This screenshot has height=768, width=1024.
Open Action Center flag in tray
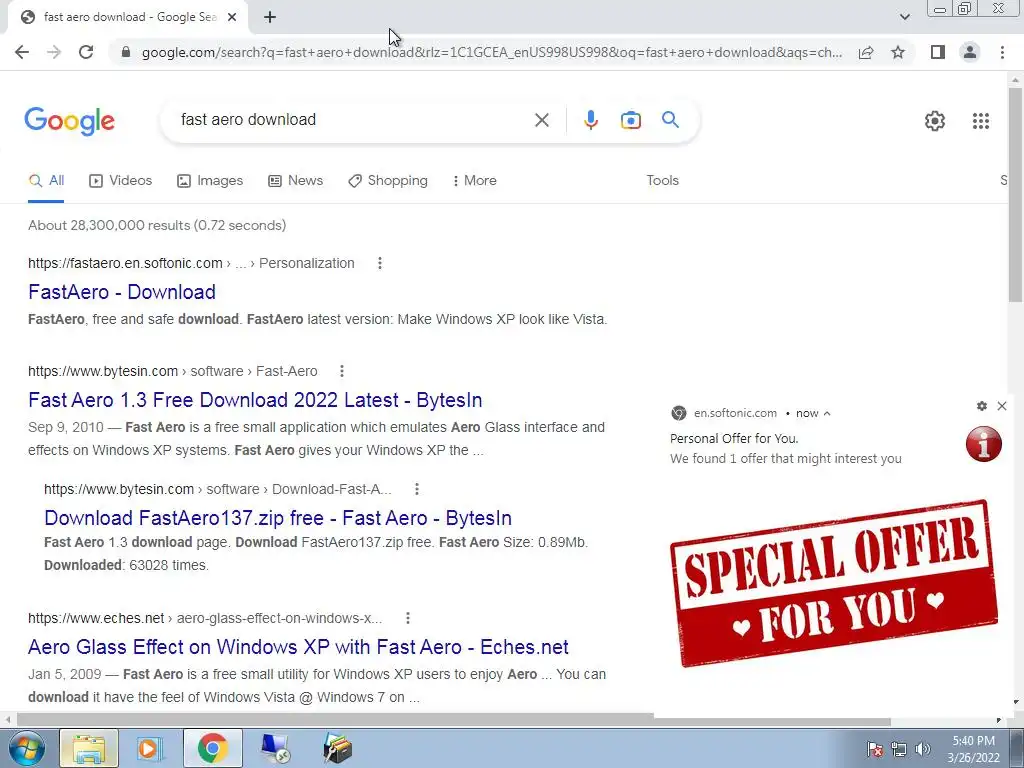click(x=875, y=749)
